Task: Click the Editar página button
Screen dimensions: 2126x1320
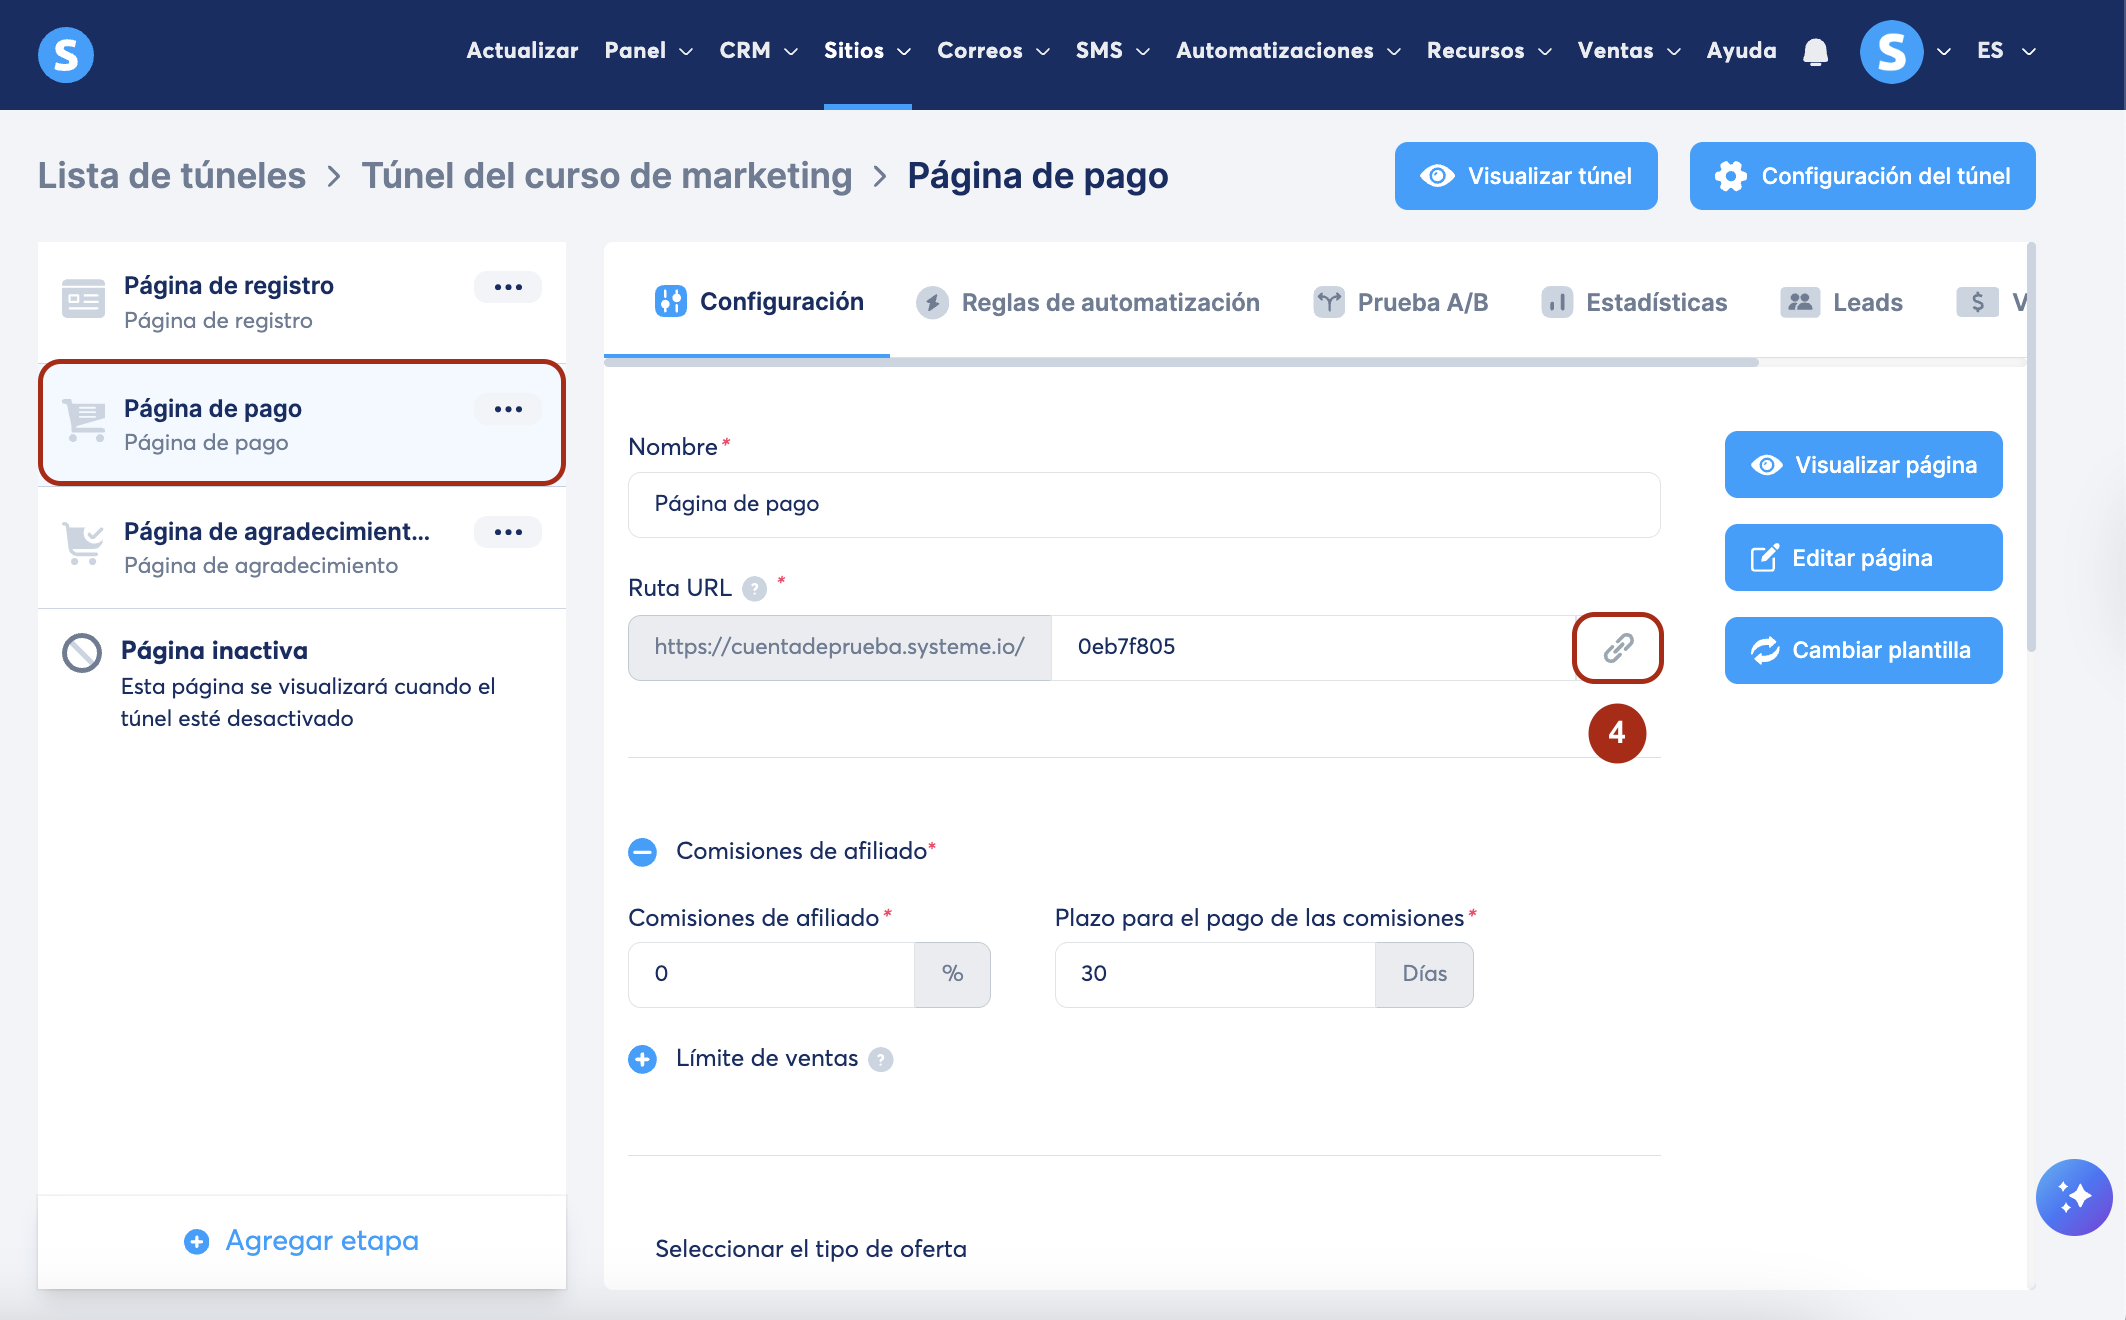Action: pyautogui.click(x=1862, y=558)
